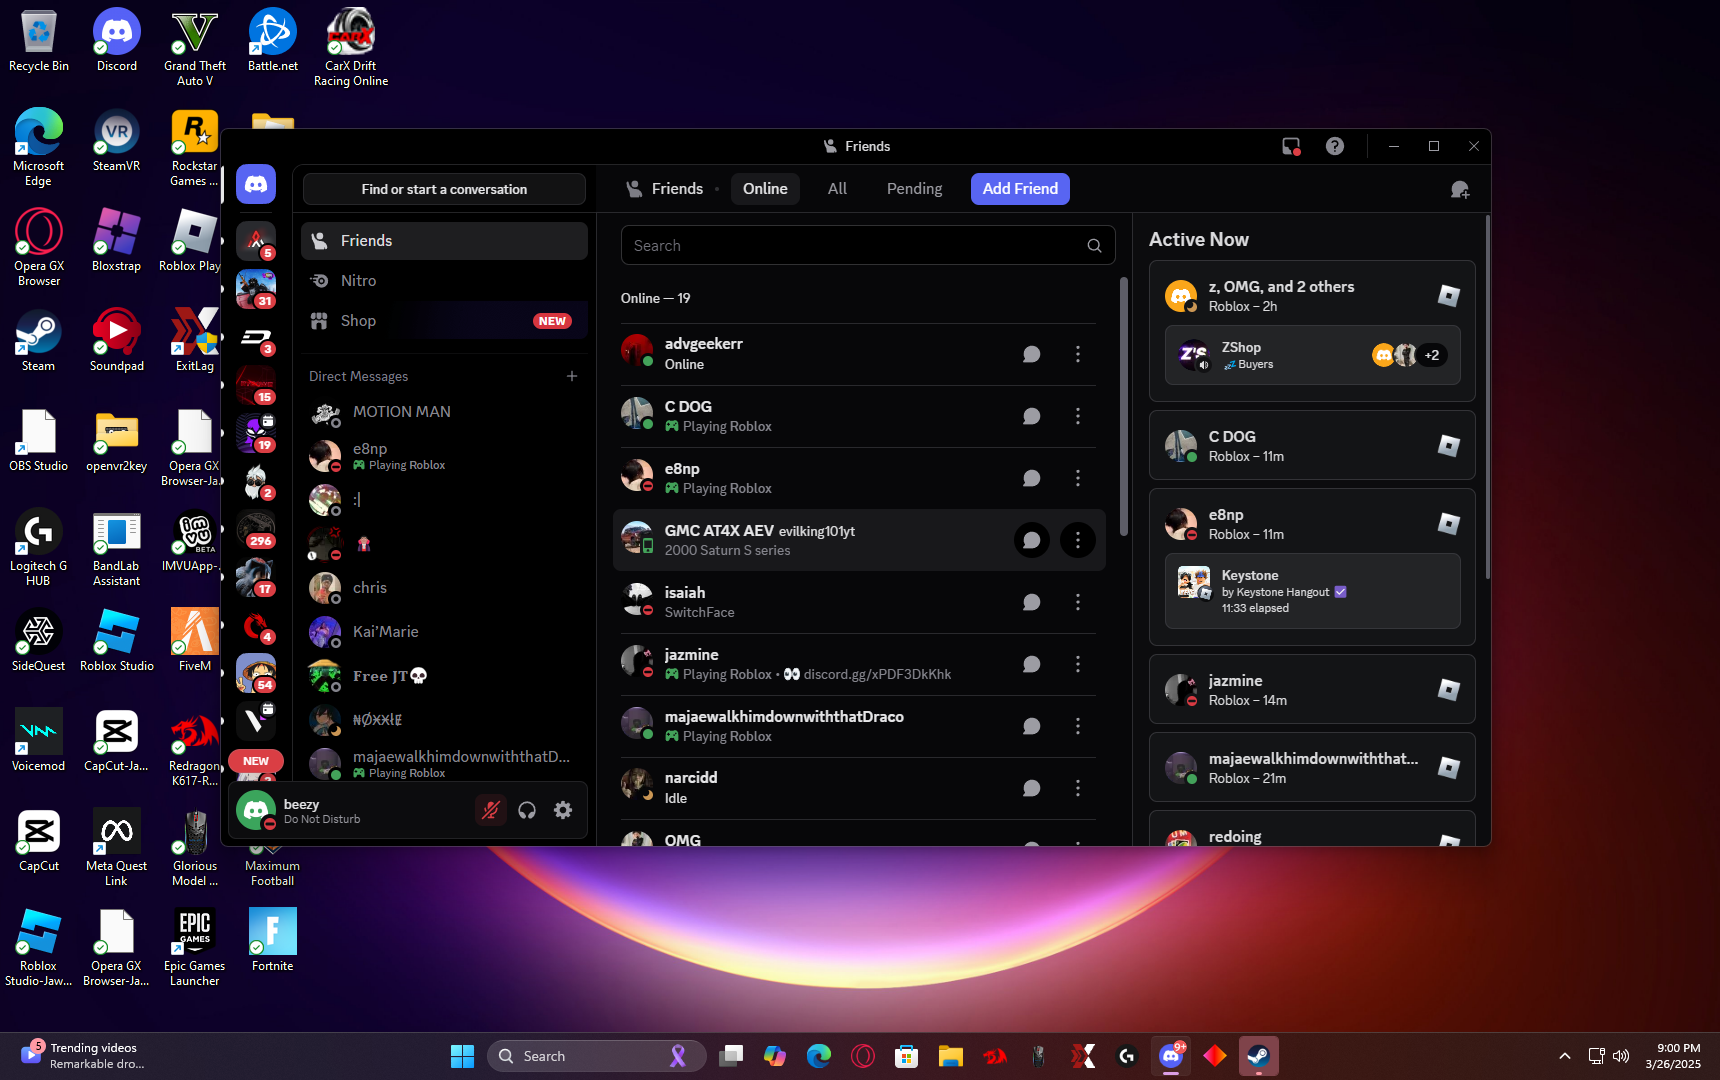Click Roblox icon on jazmine activity card
Screen dimensions: 1720x1080
[x=1448, y=689]
